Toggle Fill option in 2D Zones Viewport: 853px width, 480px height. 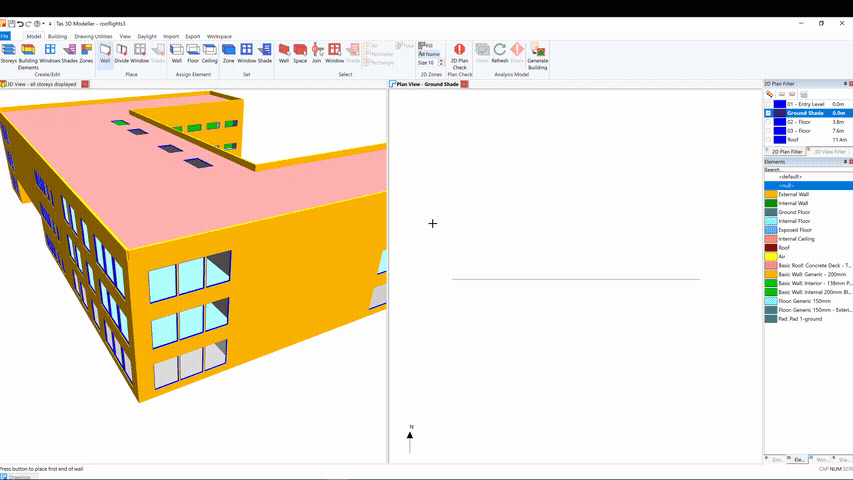coord(425,46)
